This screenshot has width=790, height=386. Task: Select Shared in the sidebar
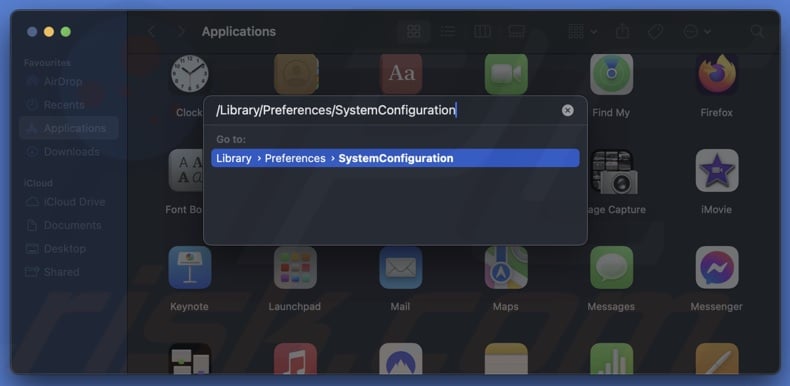(x=69, y=272)
